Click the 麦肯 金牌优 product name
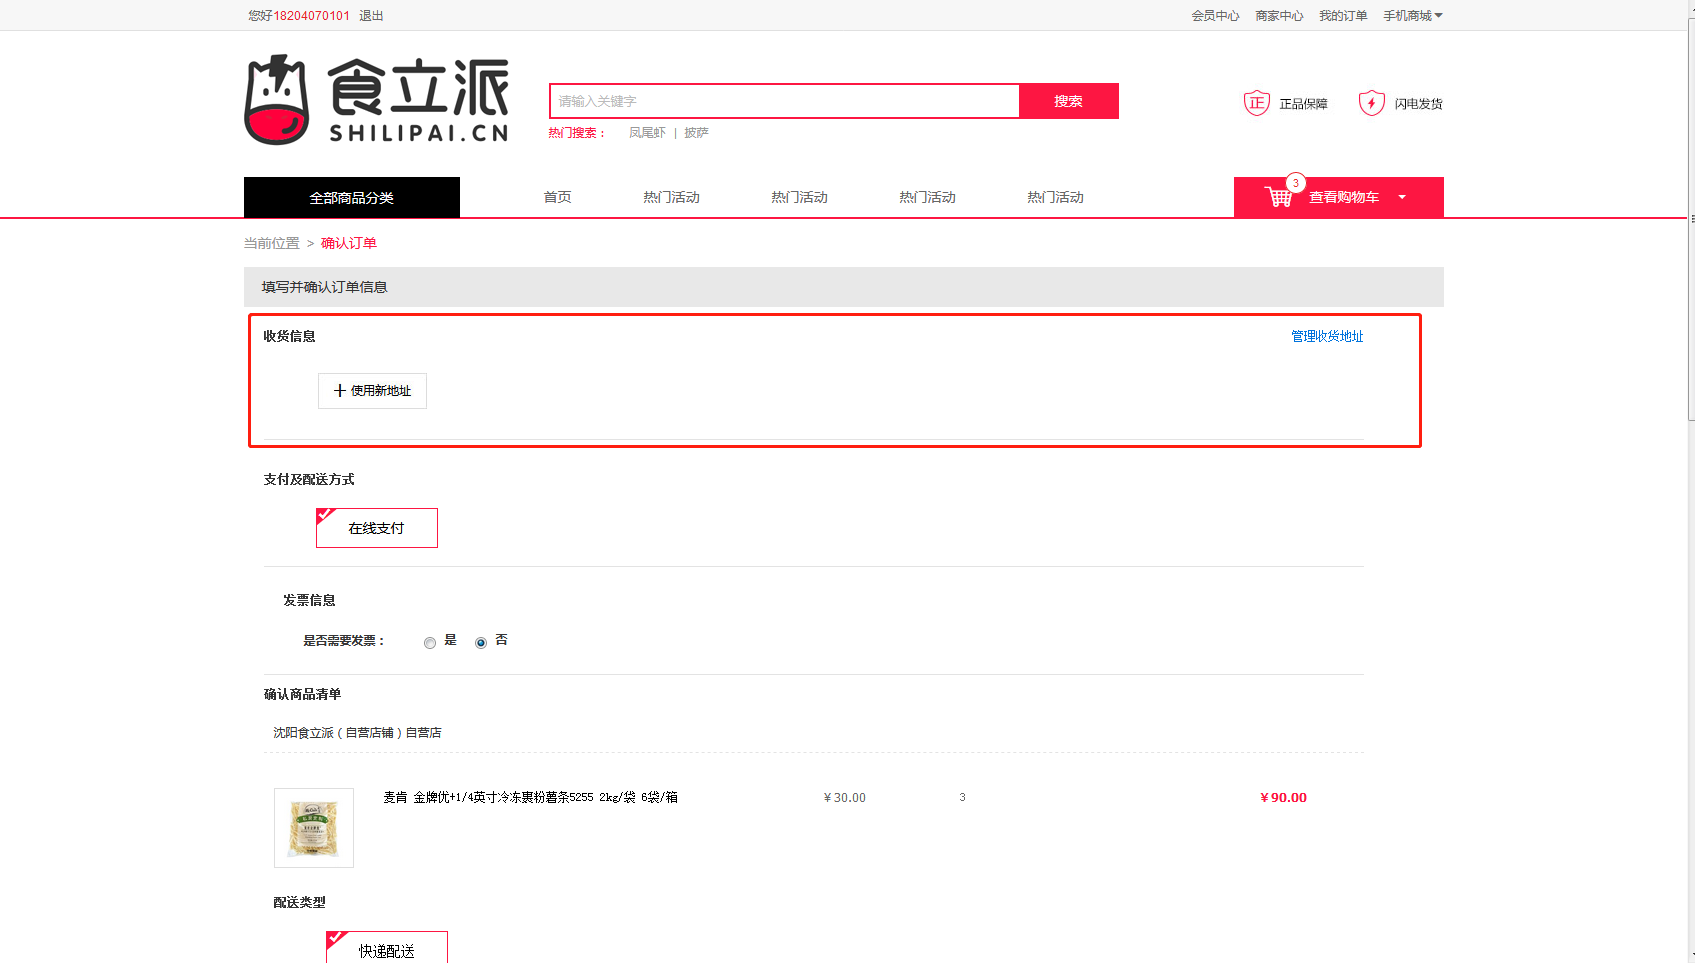 coord(530,797)
